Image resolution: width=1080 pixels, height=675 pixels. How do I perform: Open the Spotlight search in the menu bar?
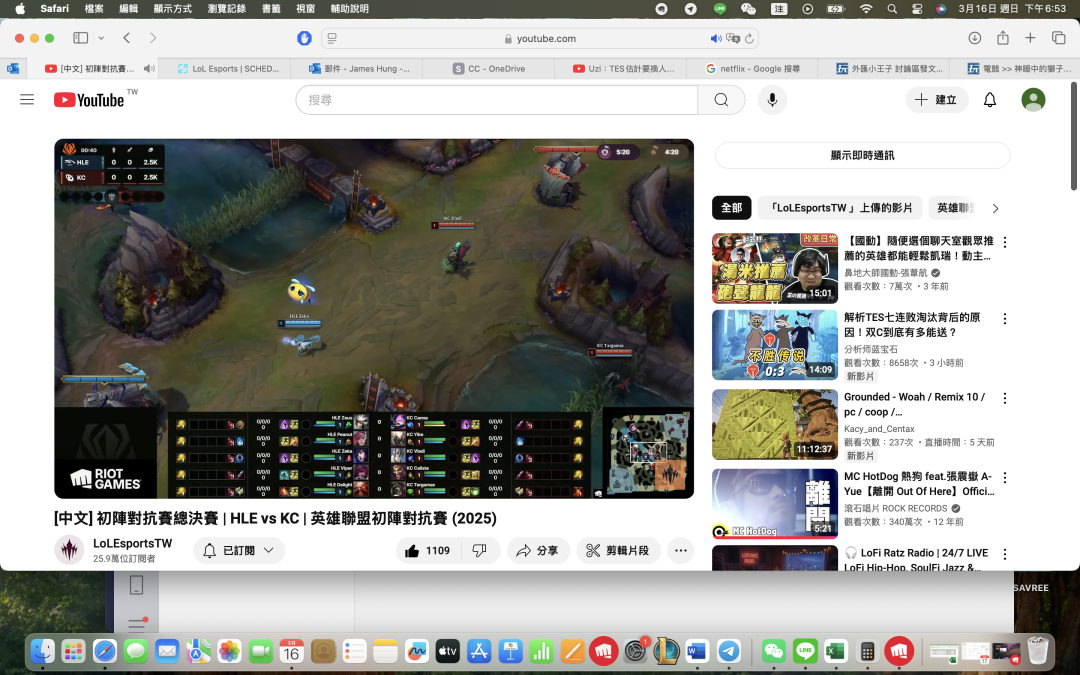coord(892,8)
